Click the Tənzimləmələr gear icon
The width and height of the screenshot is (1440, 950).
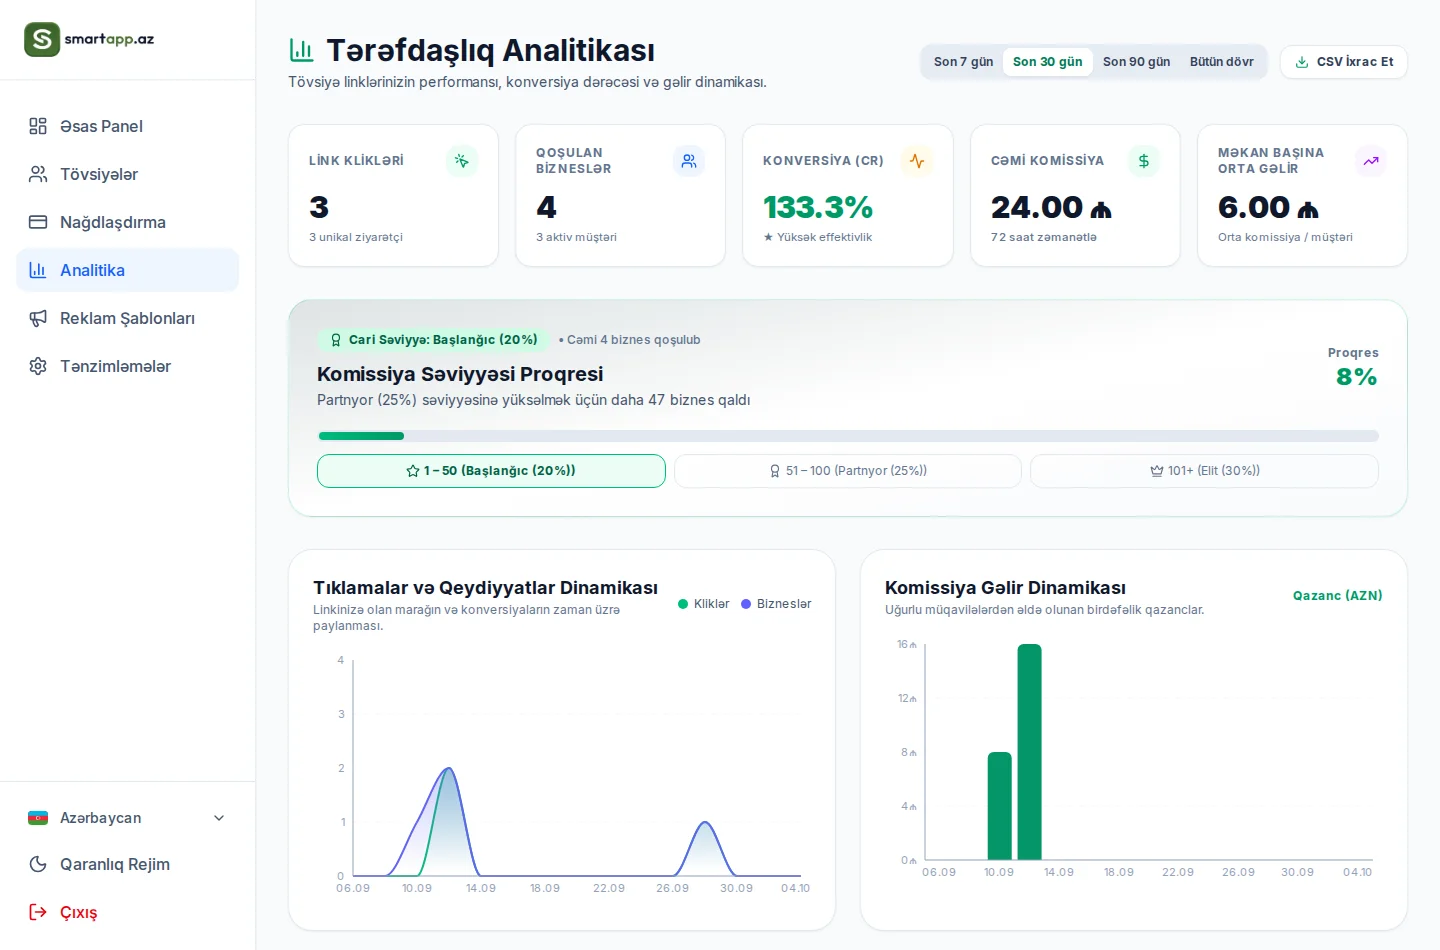click(x=38, y=366)
